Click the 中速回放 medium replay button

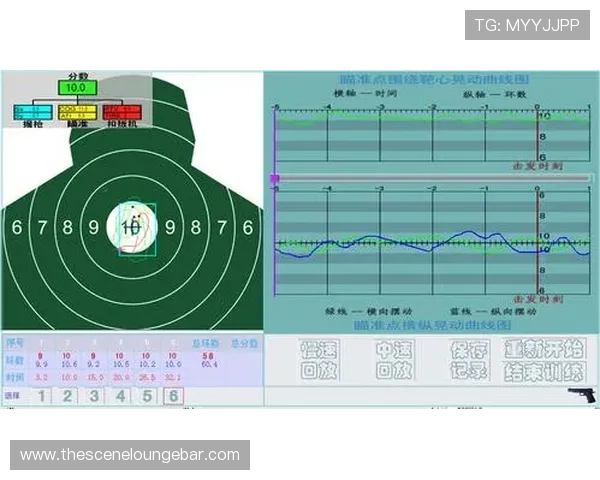pos(393,360)
